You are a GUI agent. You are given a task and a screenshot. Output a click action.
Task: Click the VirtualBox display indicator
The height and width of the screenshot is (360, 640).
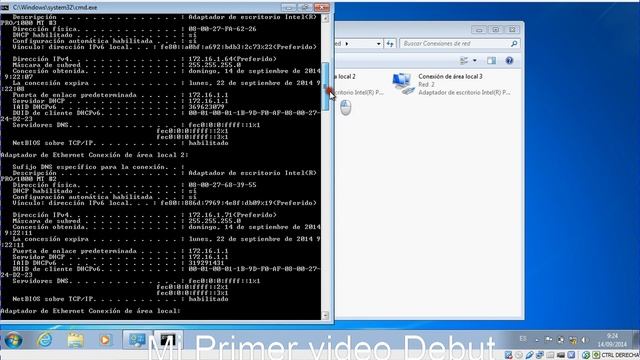tap(561, 355)
